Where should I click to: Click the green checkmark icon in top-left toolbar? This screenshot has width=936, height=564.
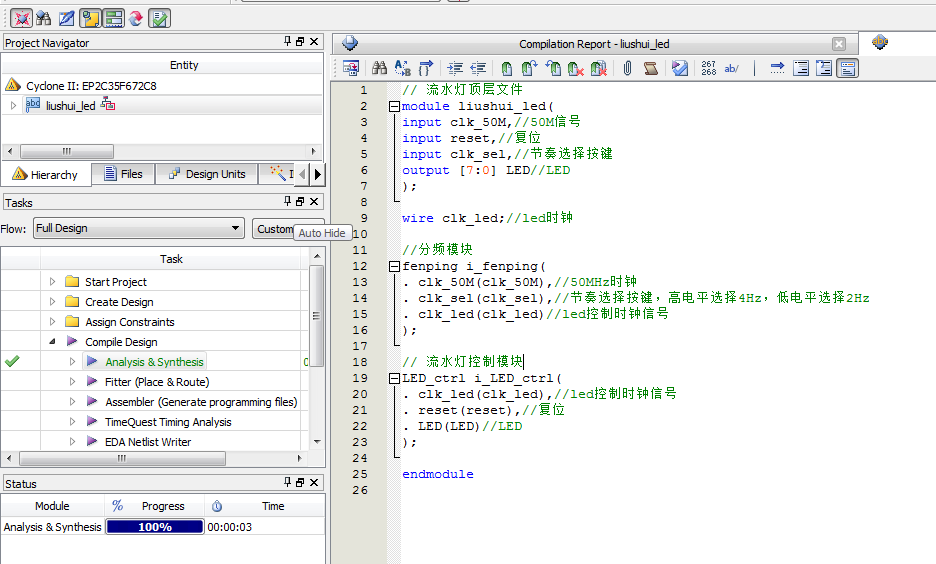click(x=159, y=18)
